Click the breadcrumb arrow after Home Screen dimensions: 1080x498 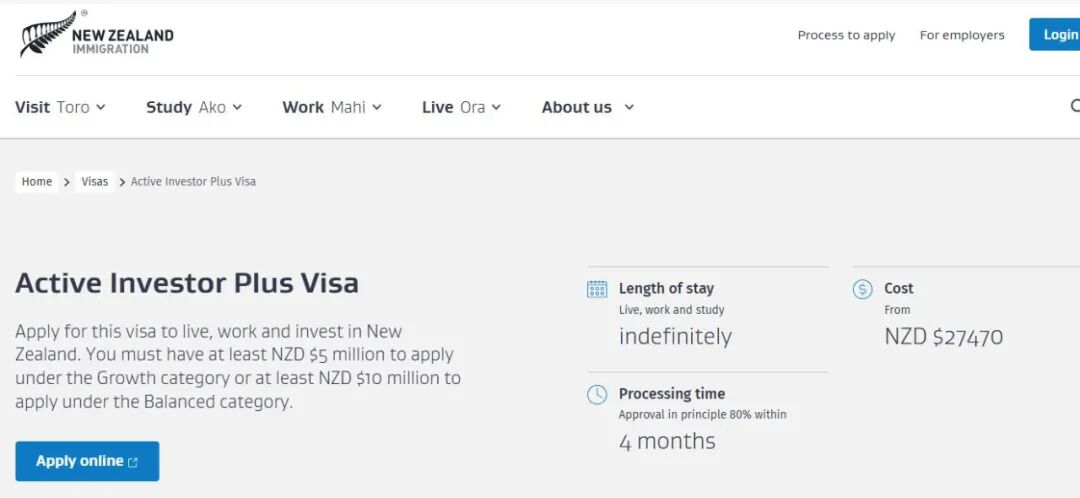(67, 182)
